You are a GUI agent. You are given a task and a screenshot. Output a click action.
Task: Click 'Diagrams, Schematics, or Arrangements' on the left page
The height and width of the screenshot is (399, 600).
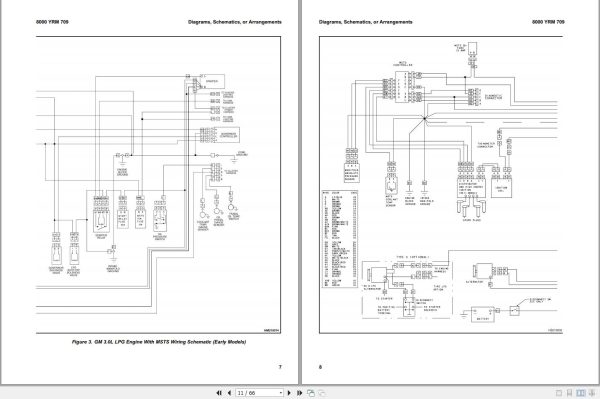pyautogui.click(x=235, y=22)
